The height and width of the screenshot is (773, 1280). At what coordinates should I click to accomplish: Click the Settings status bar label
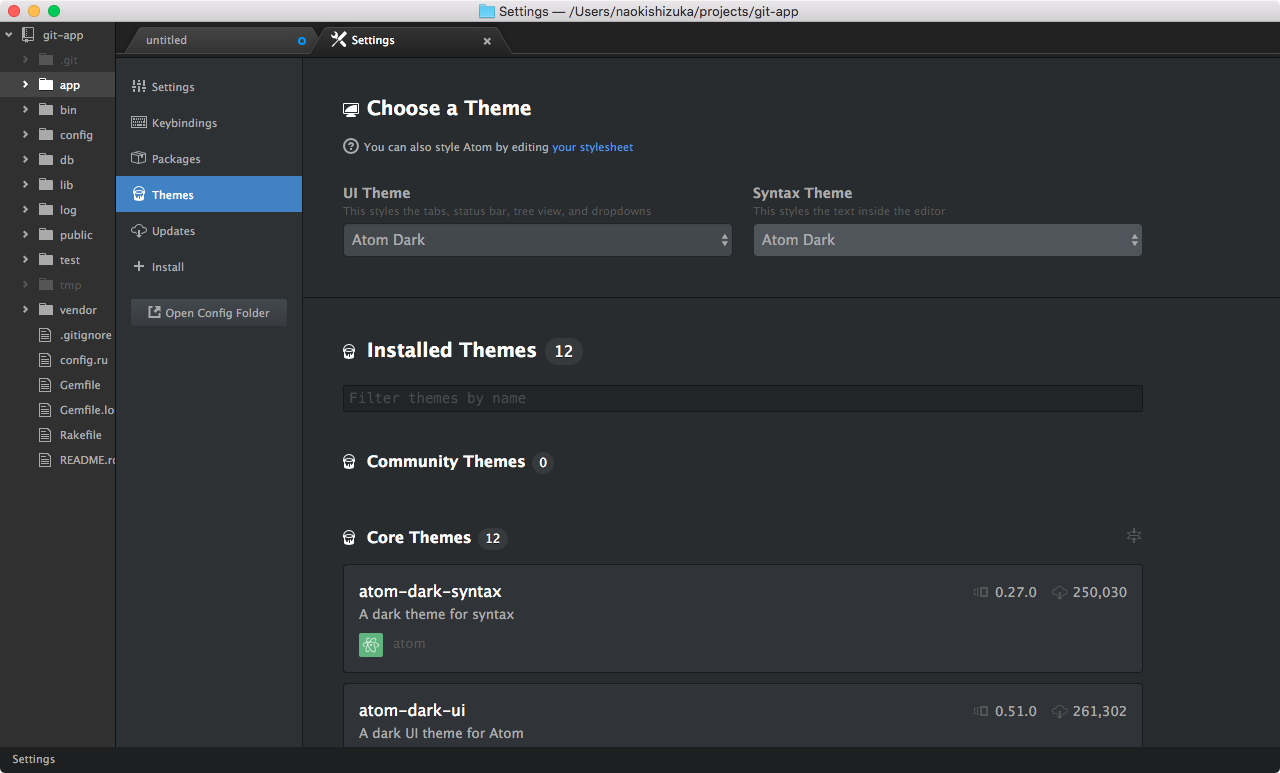pos(33,759)
